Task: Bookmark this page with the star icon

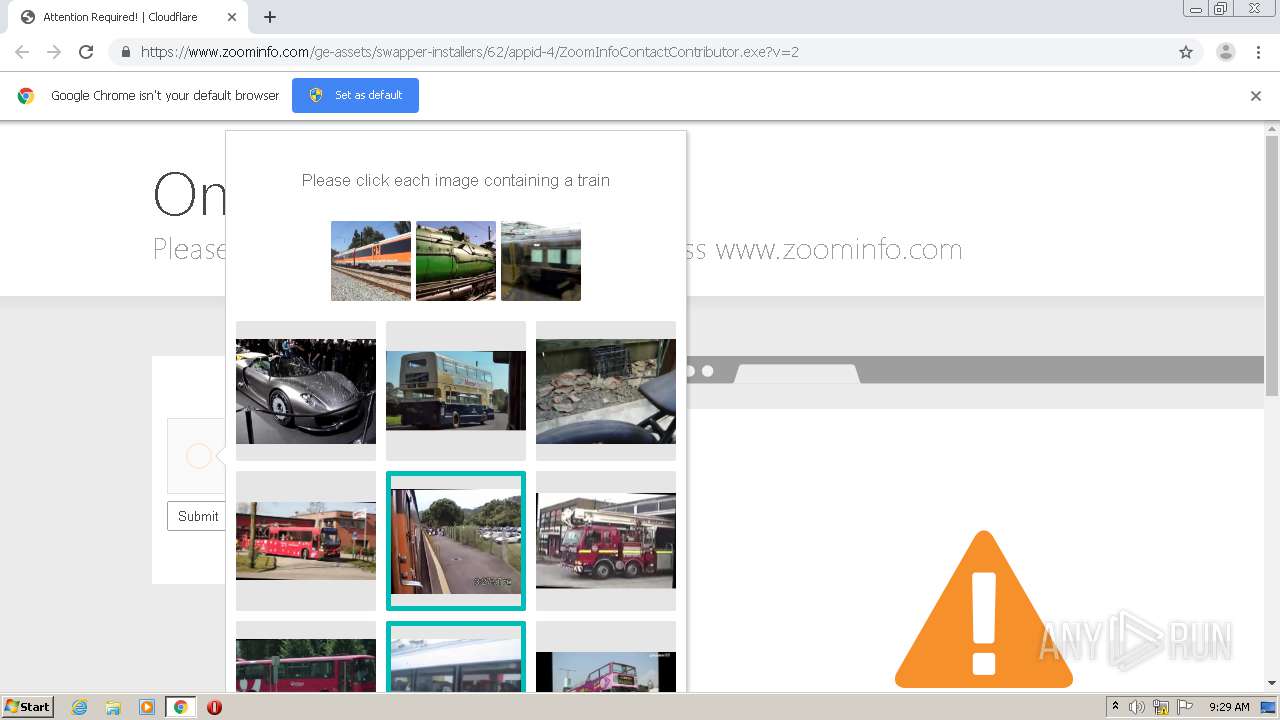Action: (x=1186, y=52)
